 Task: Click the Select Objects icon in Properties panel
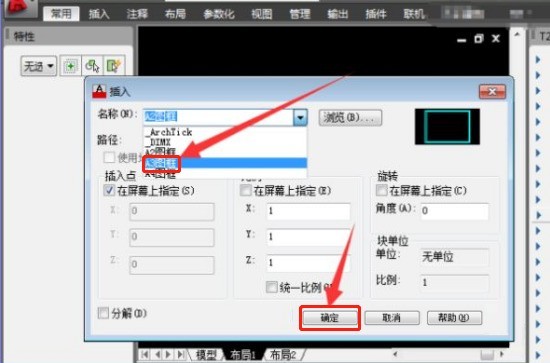[92, 66]
